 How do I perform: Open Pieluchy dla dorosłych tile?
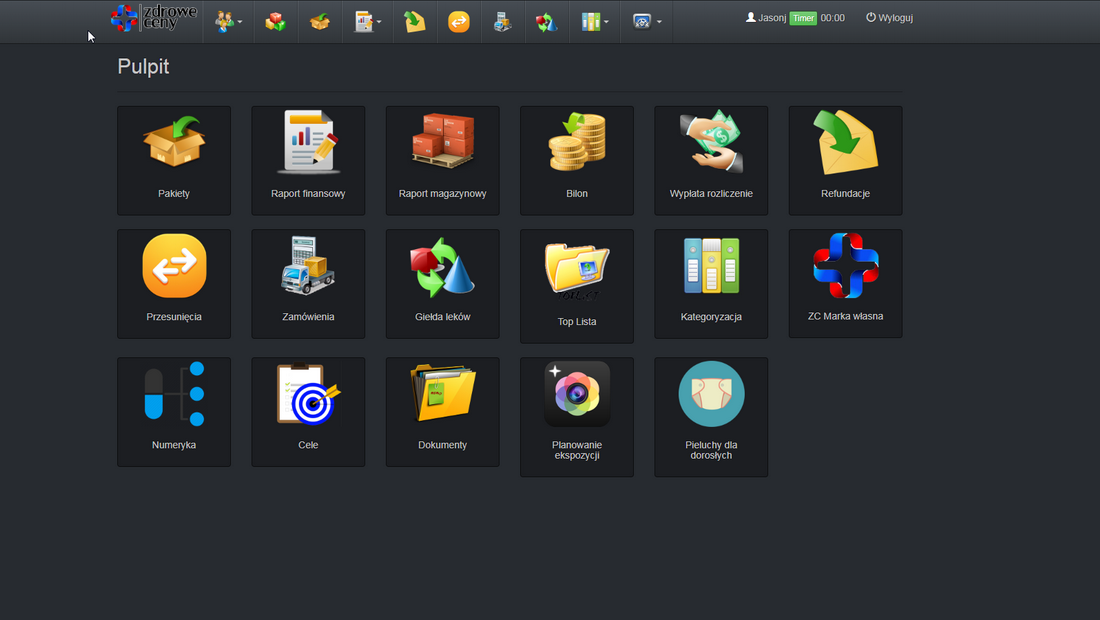(x=711, y=416)
